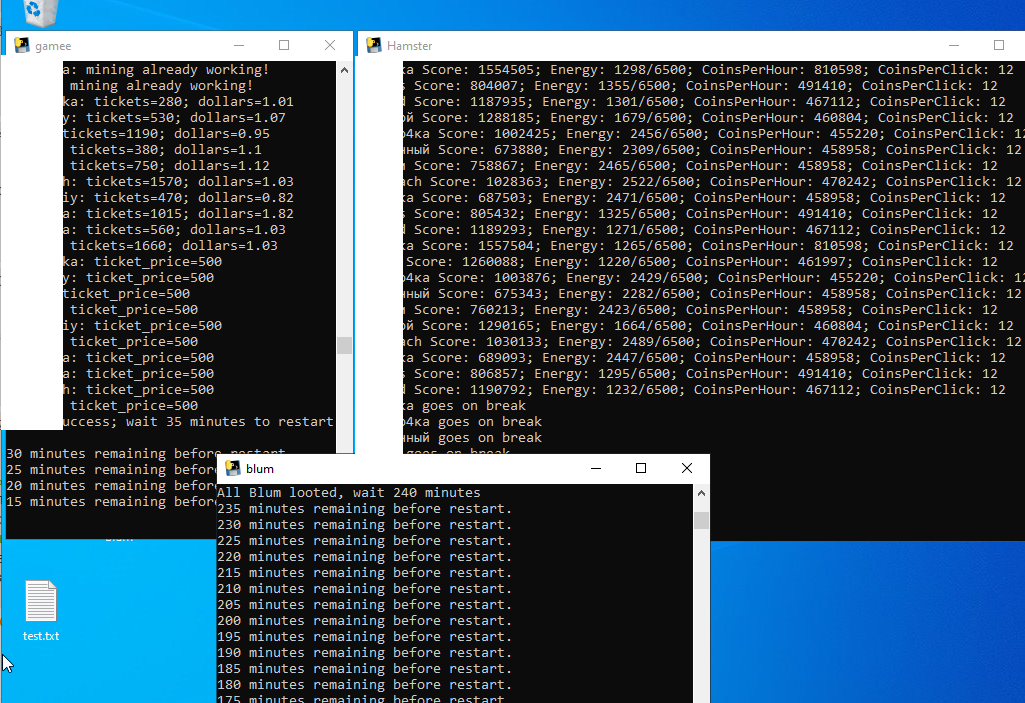
Task: Click the blum scrollbar thumb
Action: coord(701,521)
